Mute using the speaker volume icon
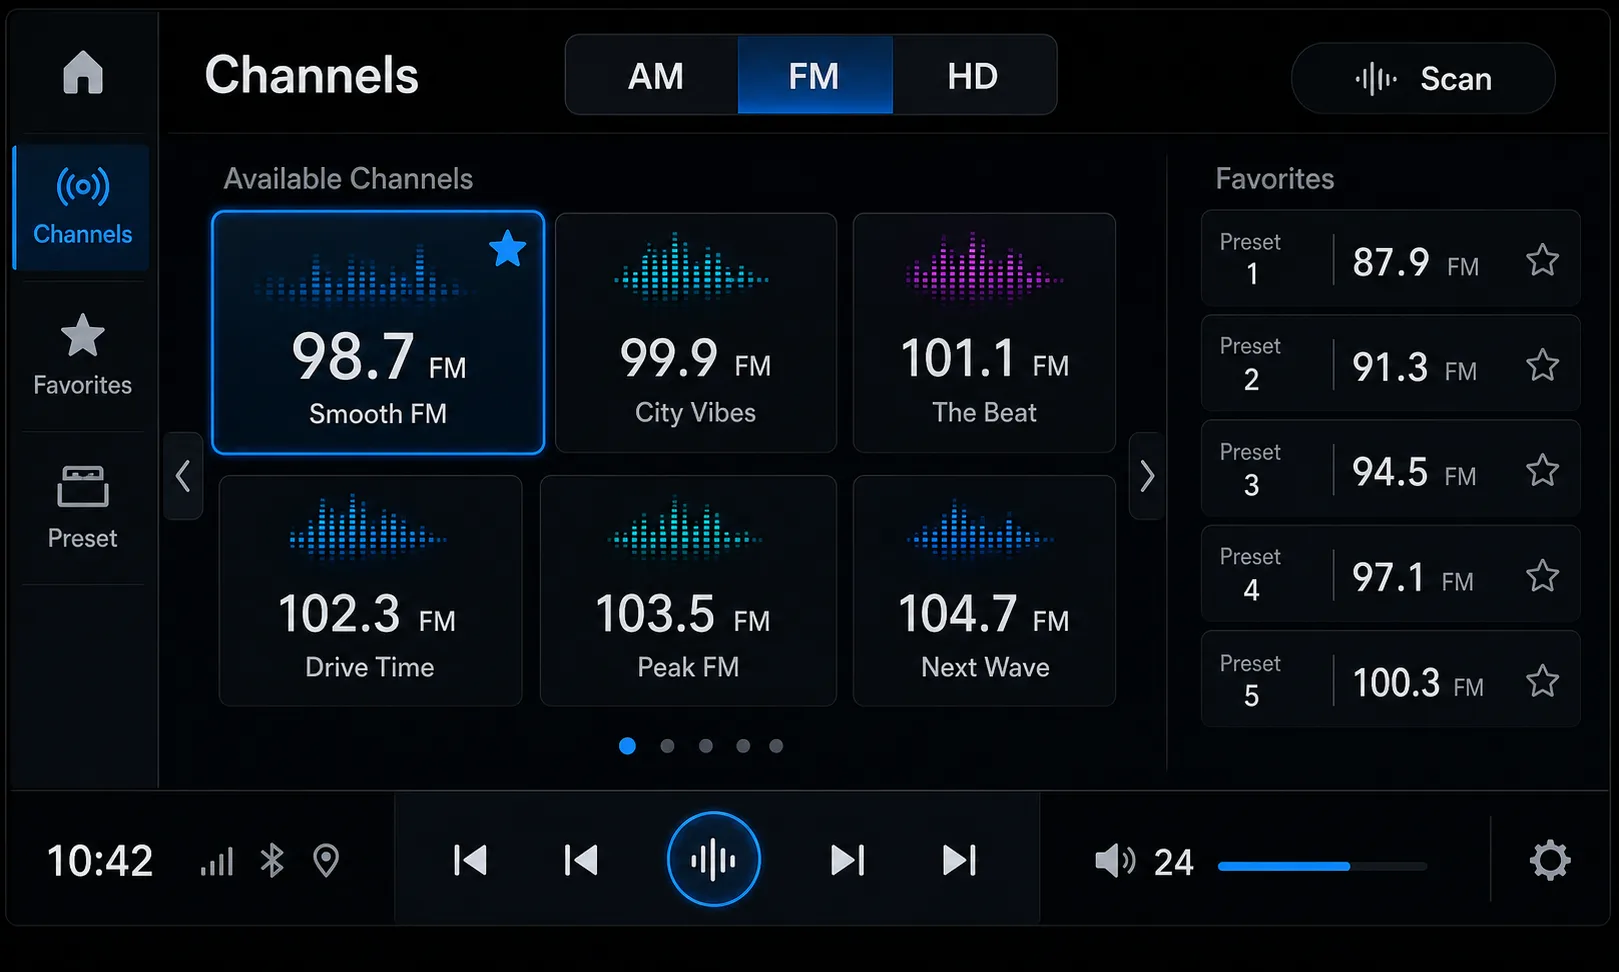Image resolution: width=1619 pixels, height=972 pixels. click(1115, 861)
